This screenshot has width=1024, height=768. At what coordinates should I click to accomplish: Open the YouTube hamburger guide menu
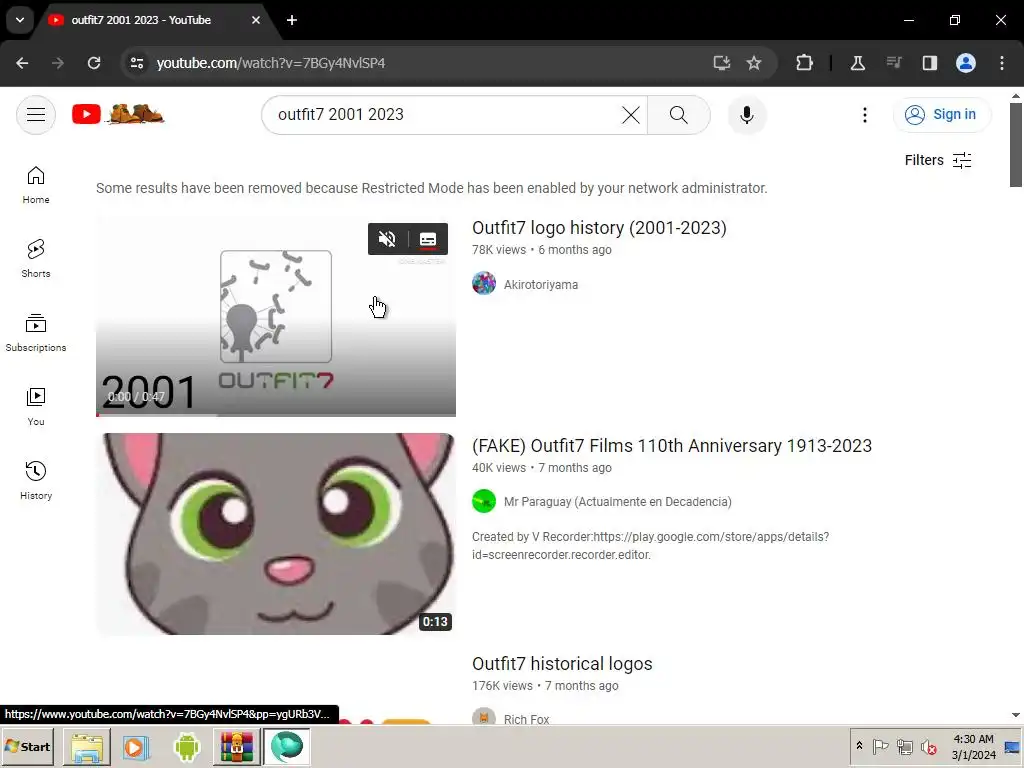36,115
